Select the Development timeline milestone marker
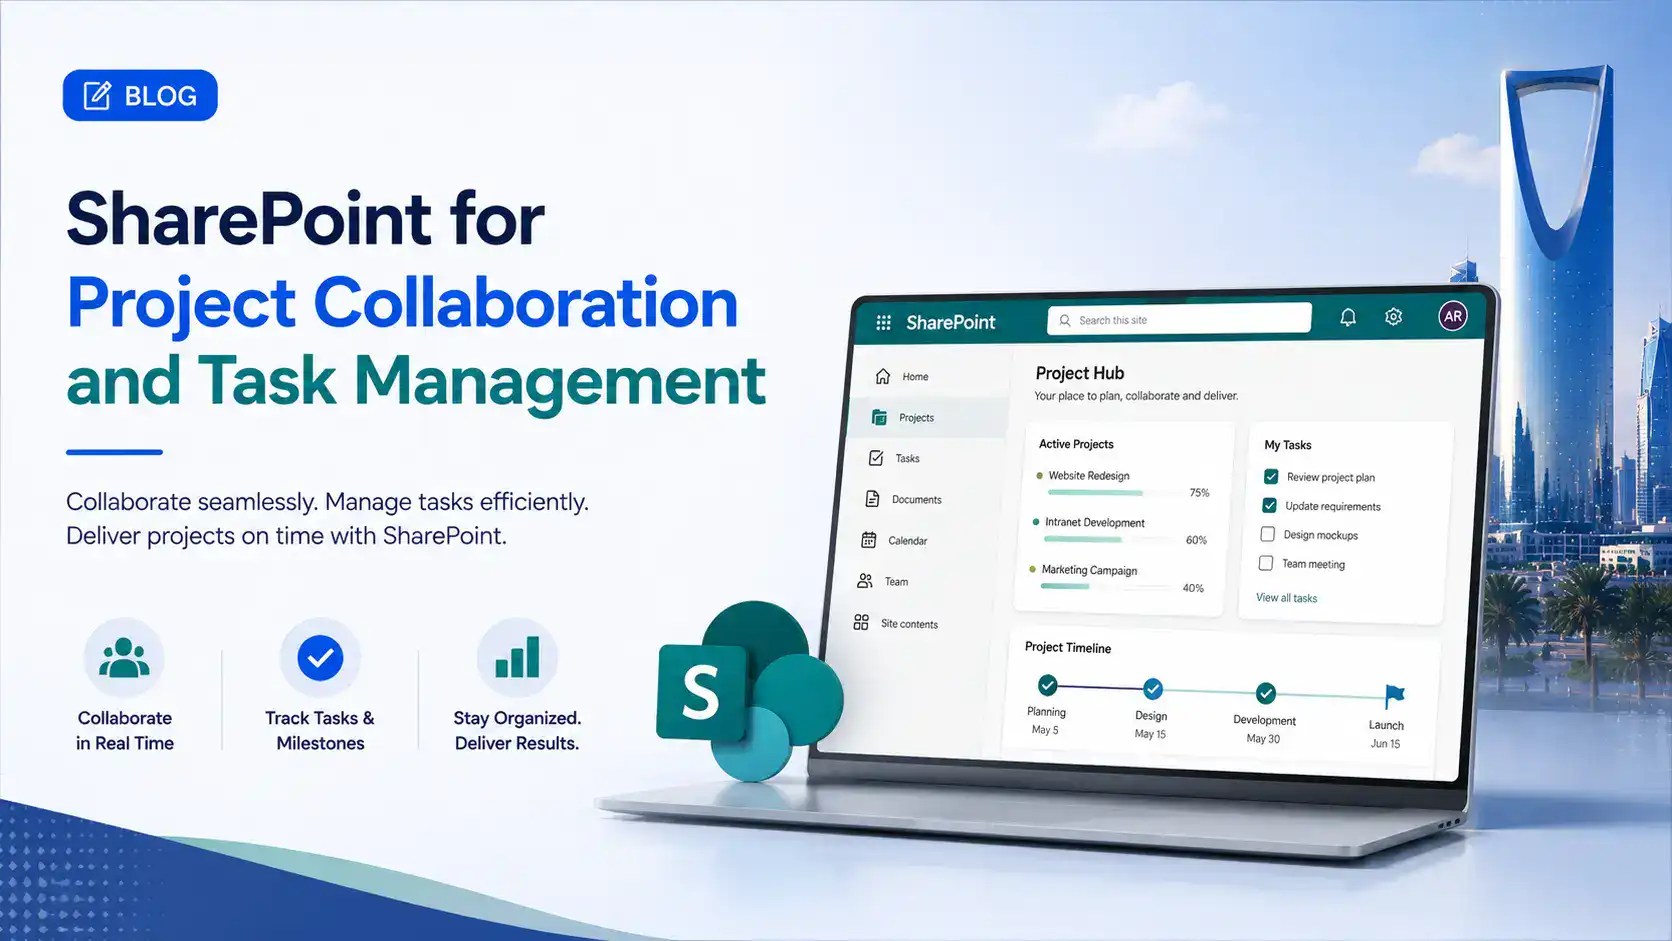The height and width of the screenshot is (941, 1672). (x=1266, y=693)
